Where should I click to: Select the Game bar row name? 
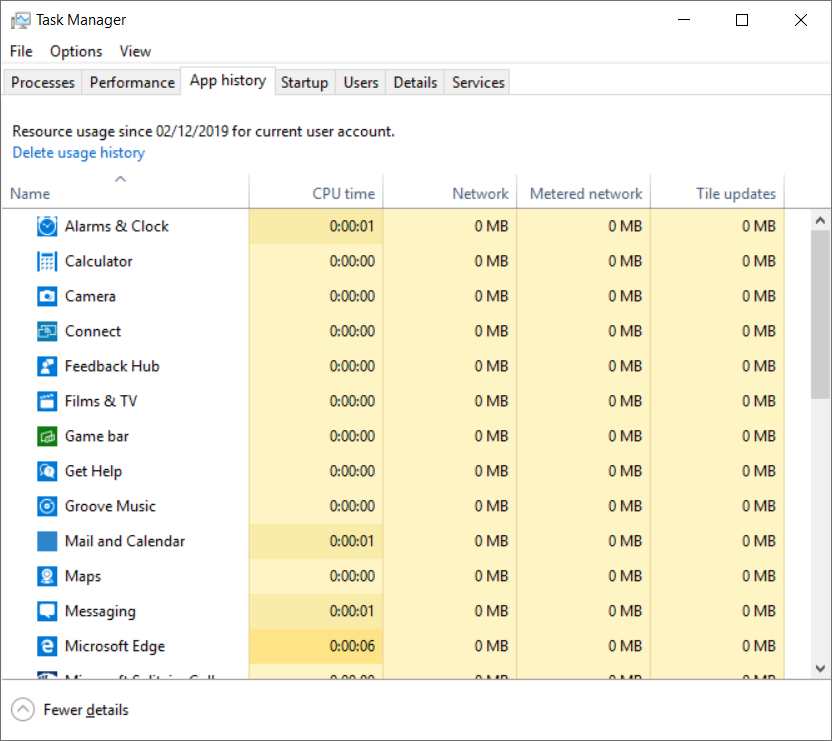click(x=97, y=436)
